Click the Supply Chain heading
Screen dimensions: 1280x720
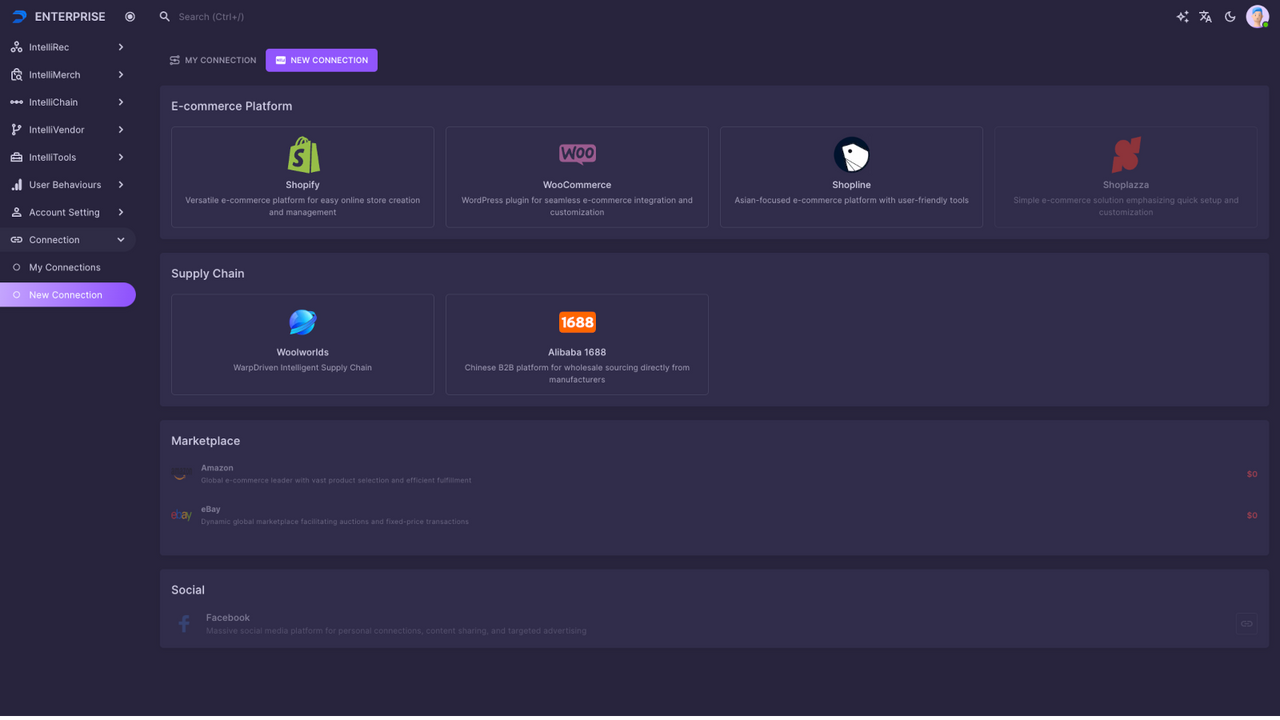point(208,273)
